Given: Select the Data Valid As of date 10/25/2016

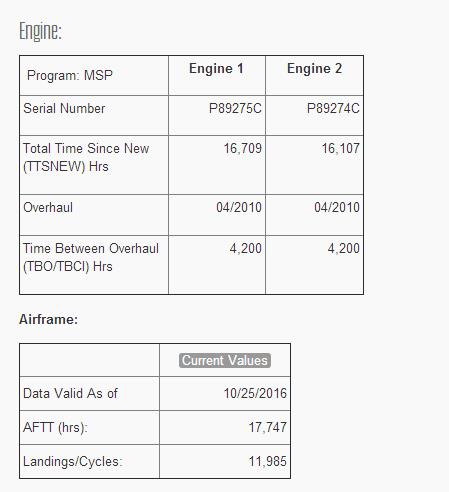Looking at the screenshot, I should click(255, 393).
